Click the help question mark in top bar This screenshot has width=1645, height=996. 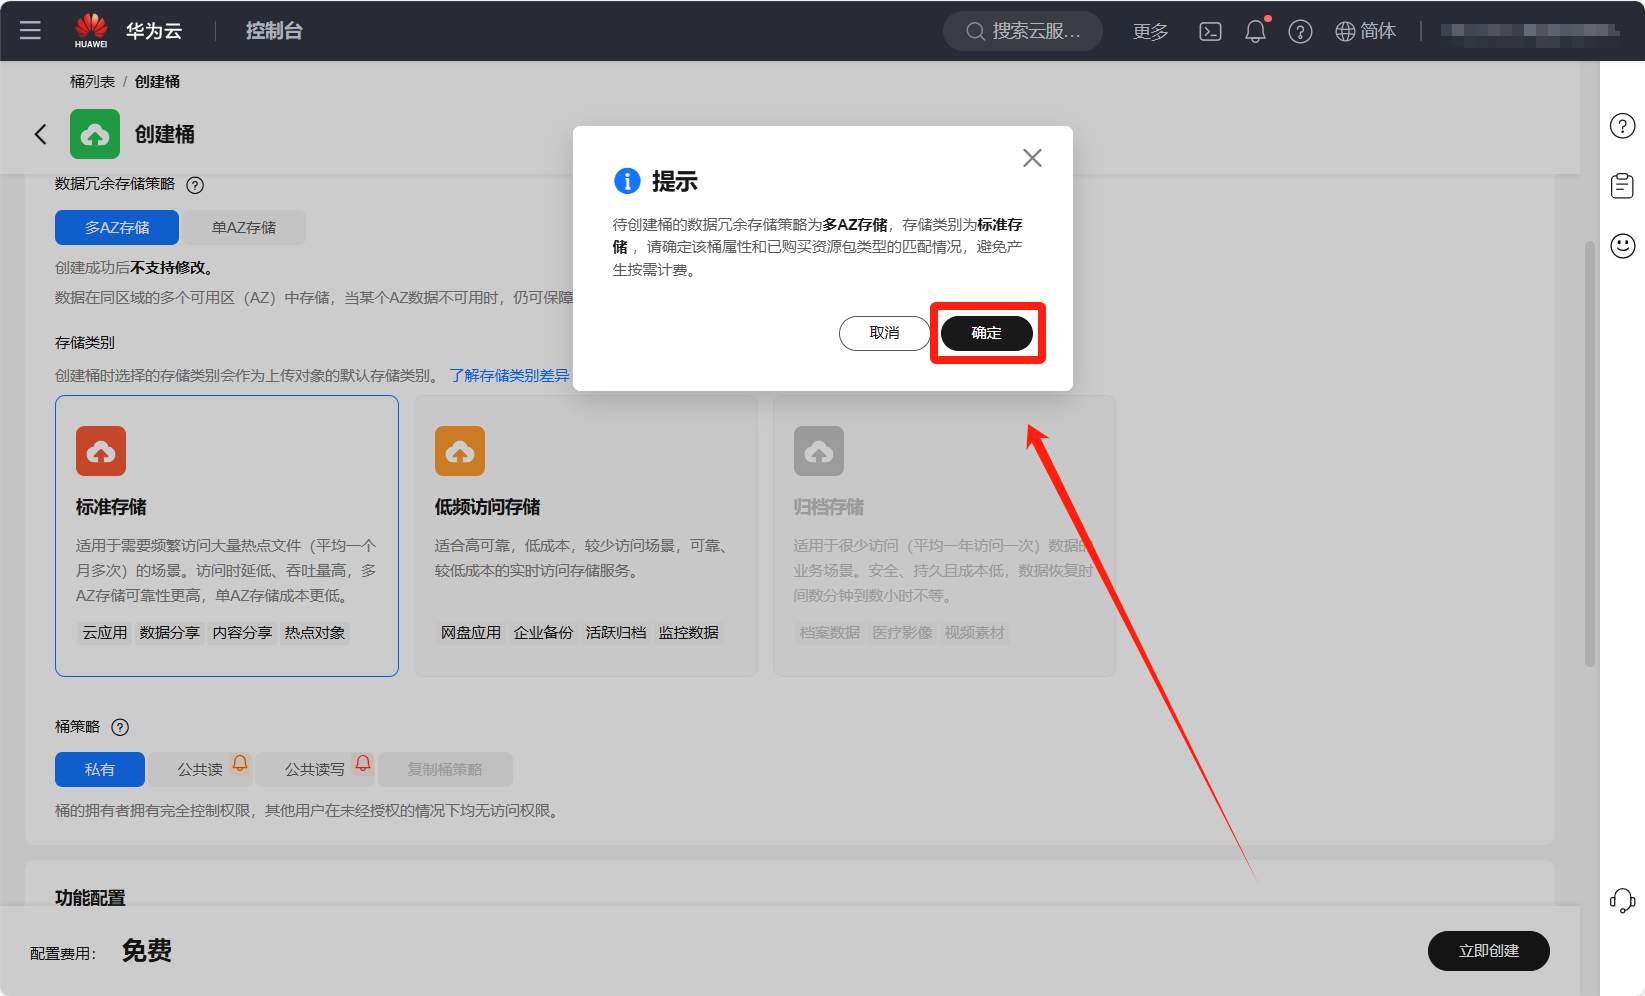[x=1300, y=31]
